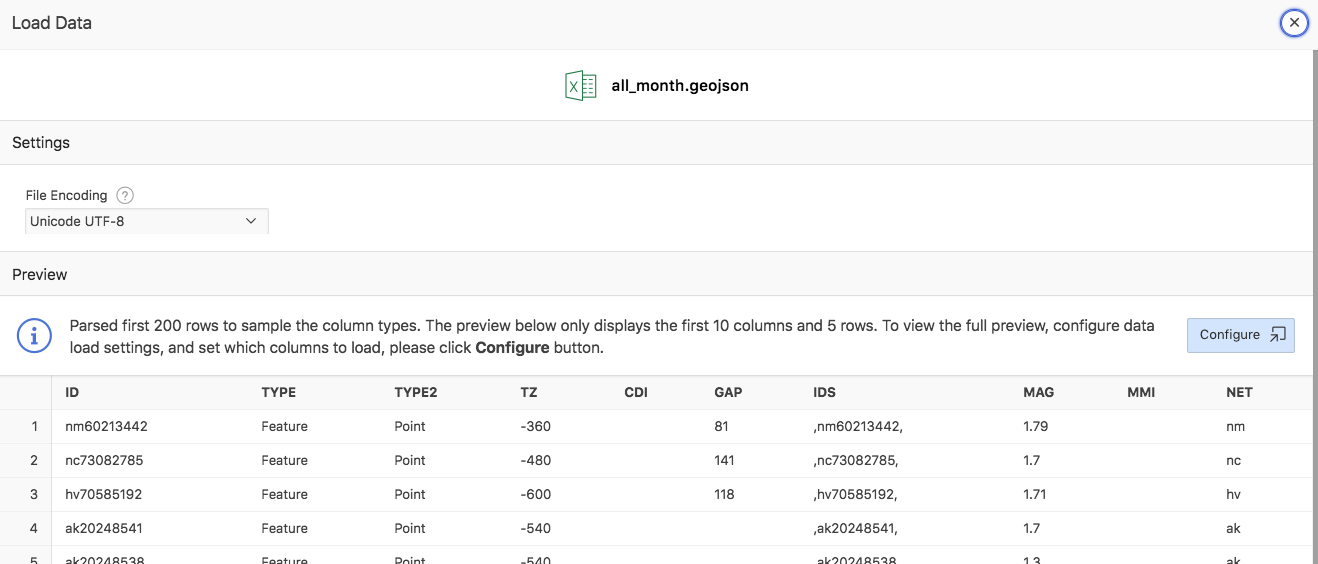Open the File Encoding dropdown
Screen dimensions: 1318x564
[146, 221]
